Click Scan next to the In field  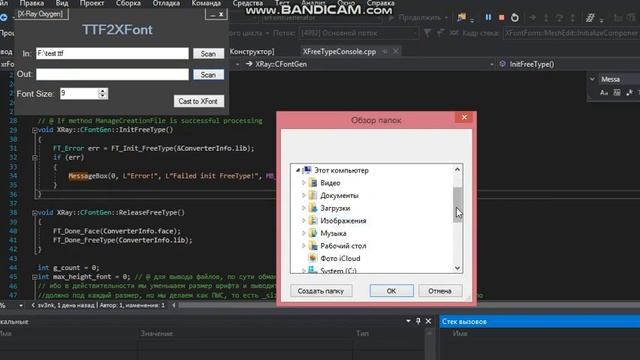point(208,53)
